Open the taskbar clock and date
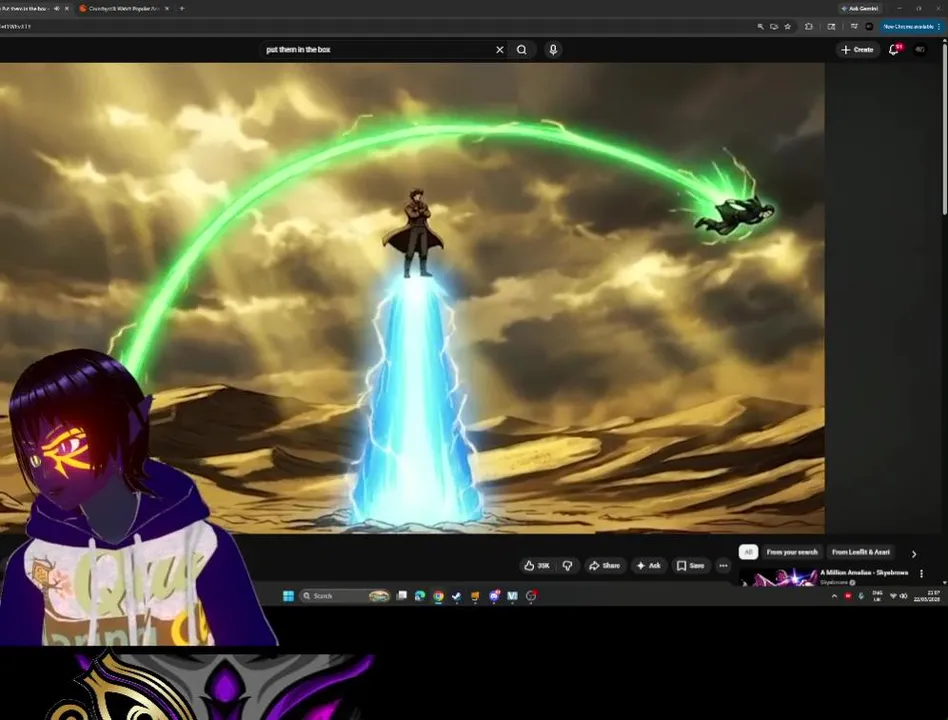 [927, 596]
